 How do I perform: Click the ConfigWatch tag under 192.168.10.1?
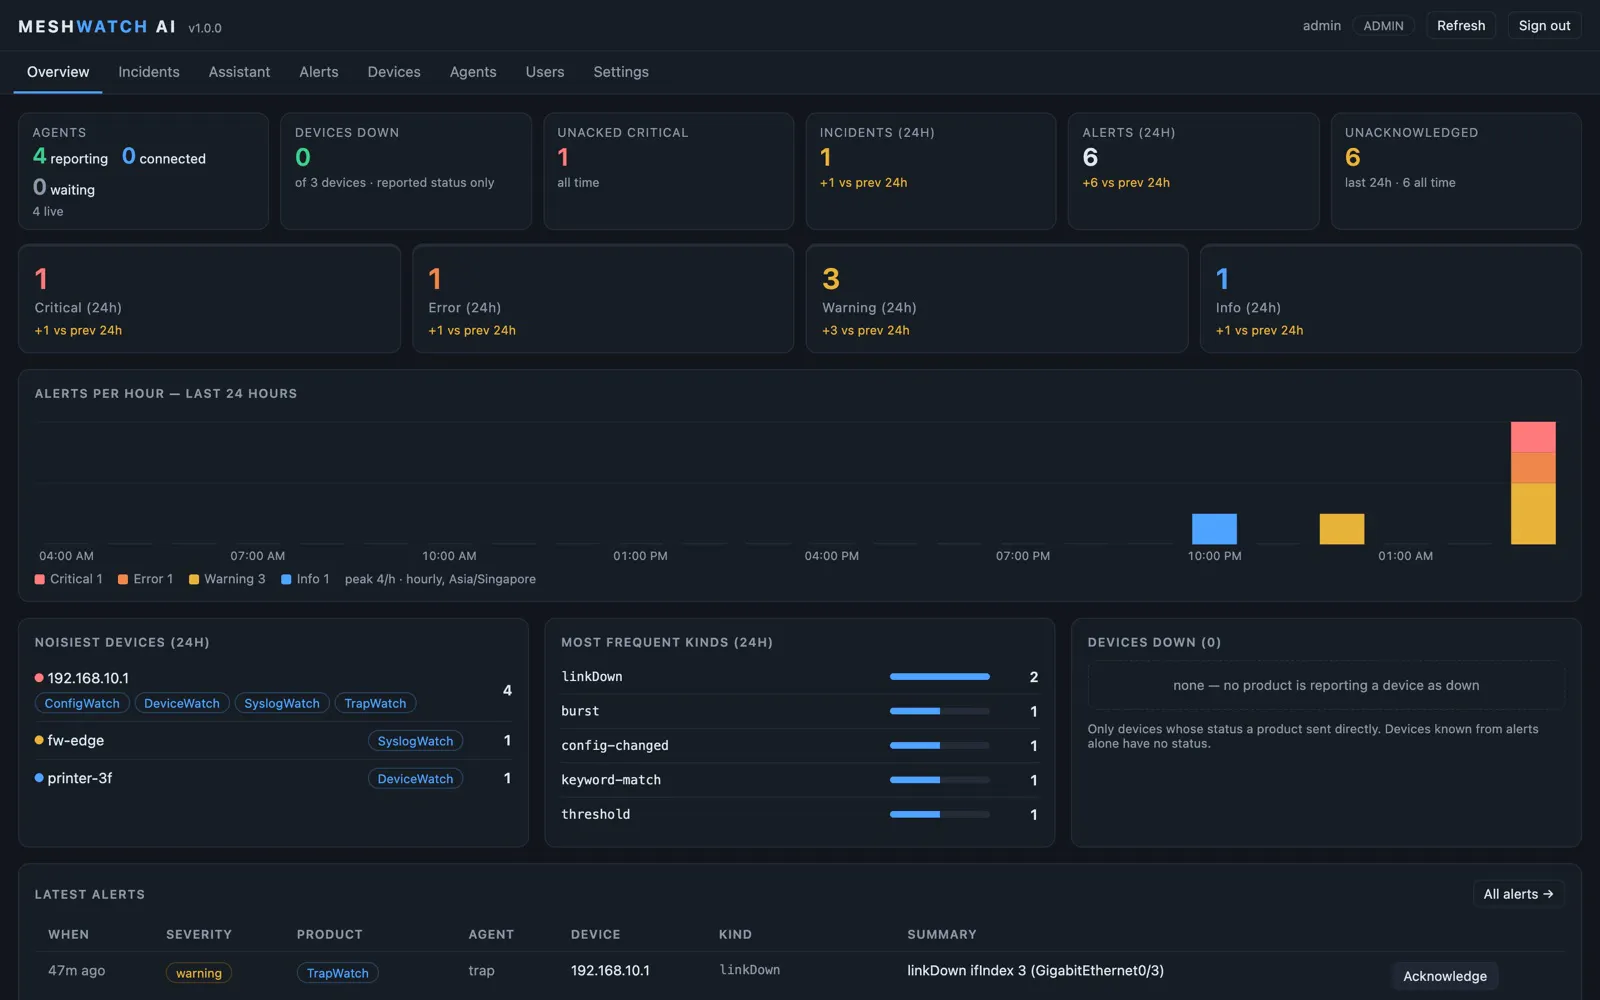82,704
